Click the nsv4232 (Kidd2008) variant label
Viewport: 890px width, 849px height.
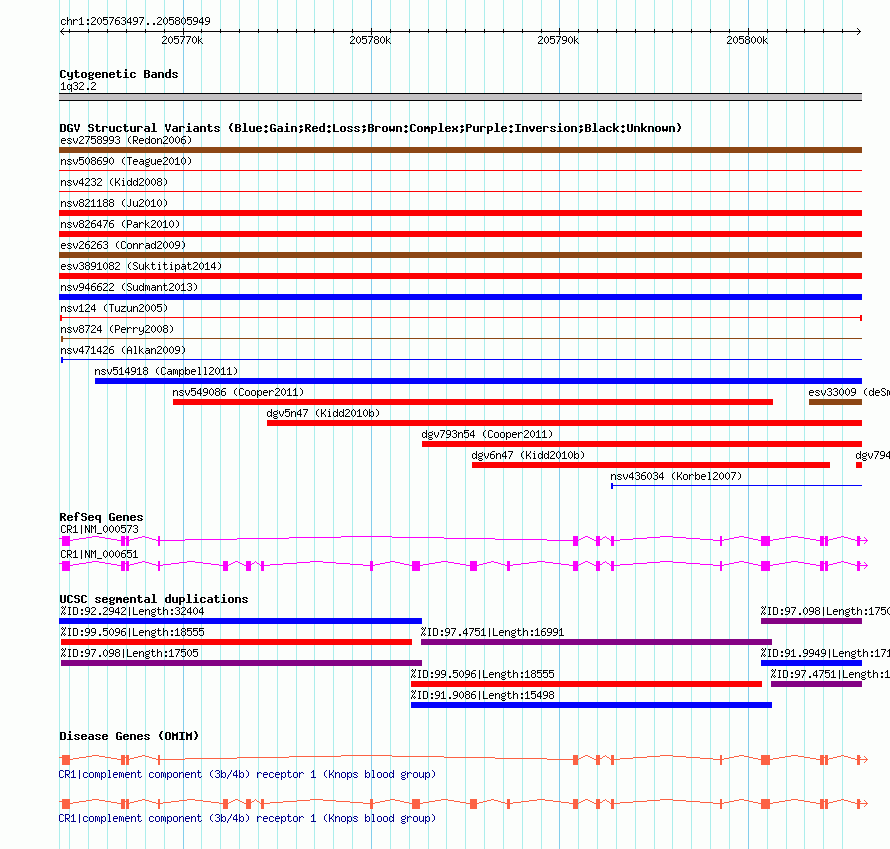[x=114, y=182]
